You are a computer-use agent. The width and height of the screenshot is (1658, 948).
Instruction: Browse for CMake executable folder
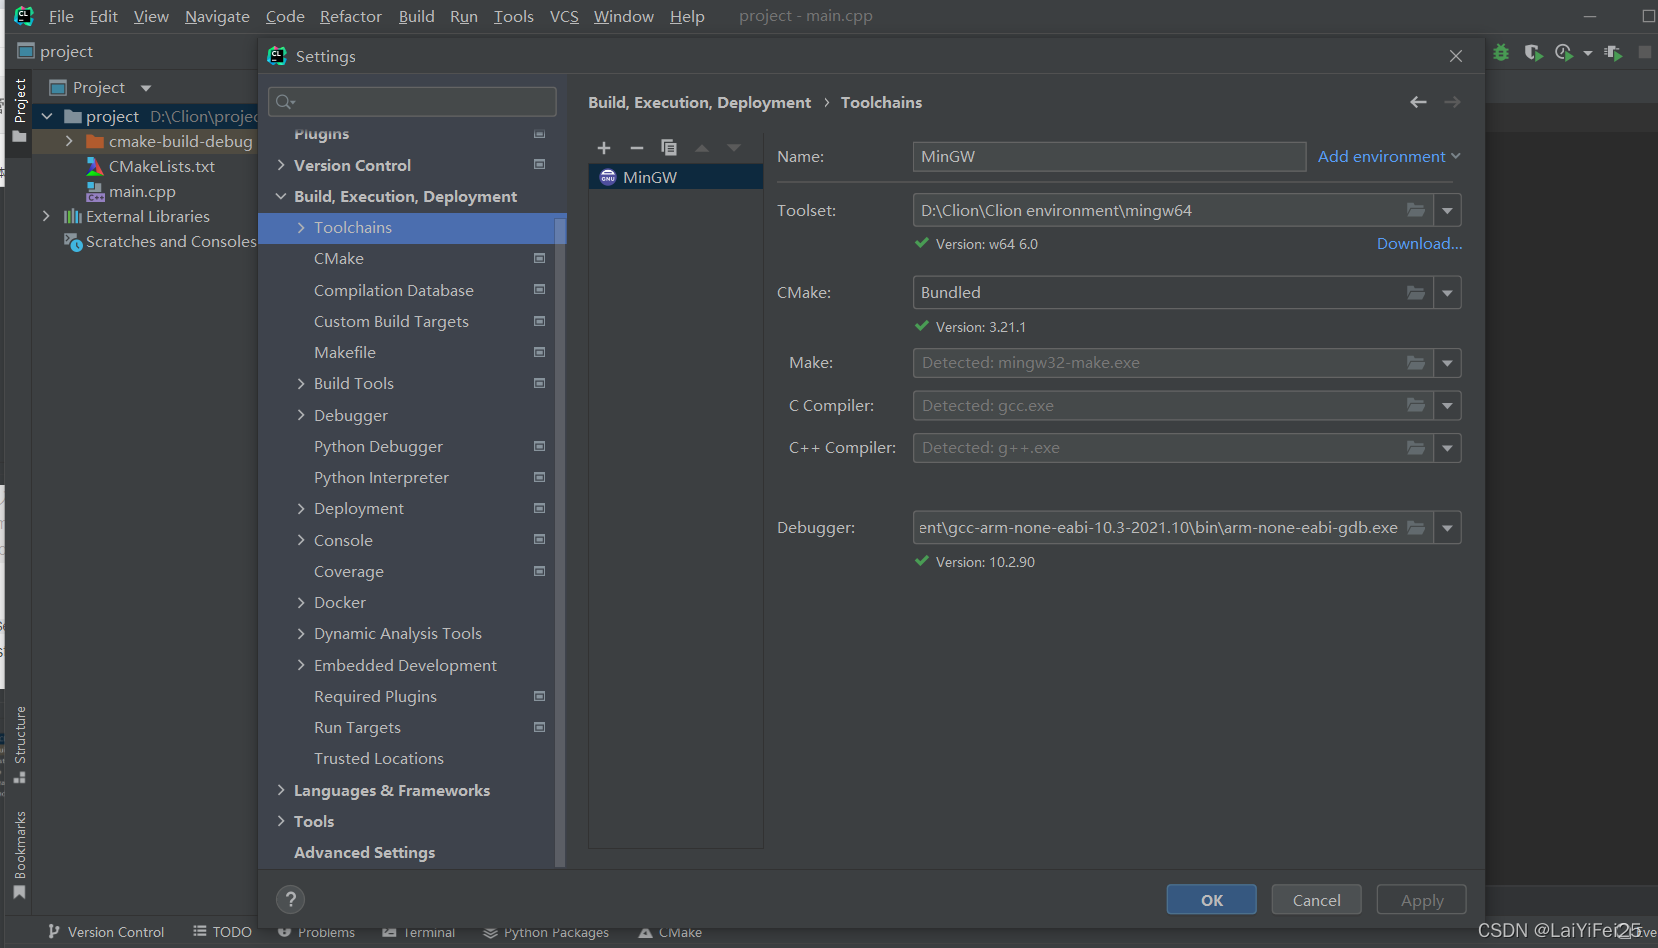pos(1416,293)
